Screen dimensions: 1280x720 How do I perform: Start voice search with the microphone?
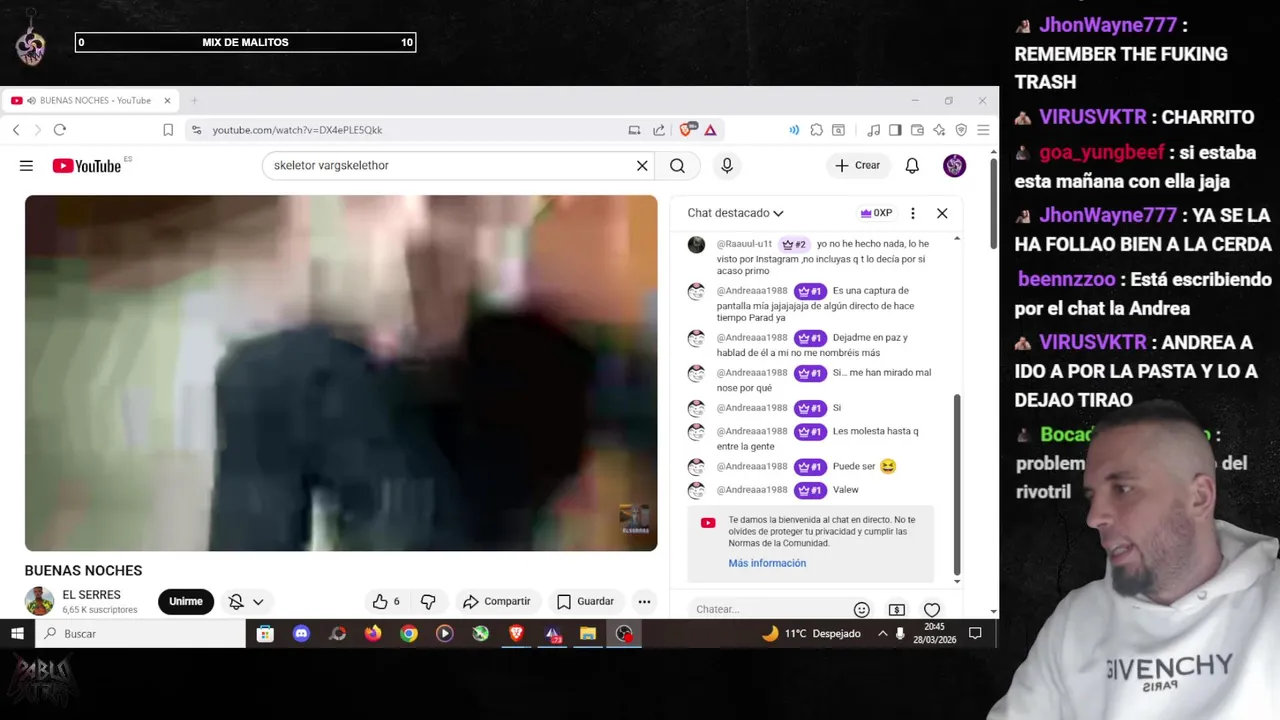(x=727, y=166)
